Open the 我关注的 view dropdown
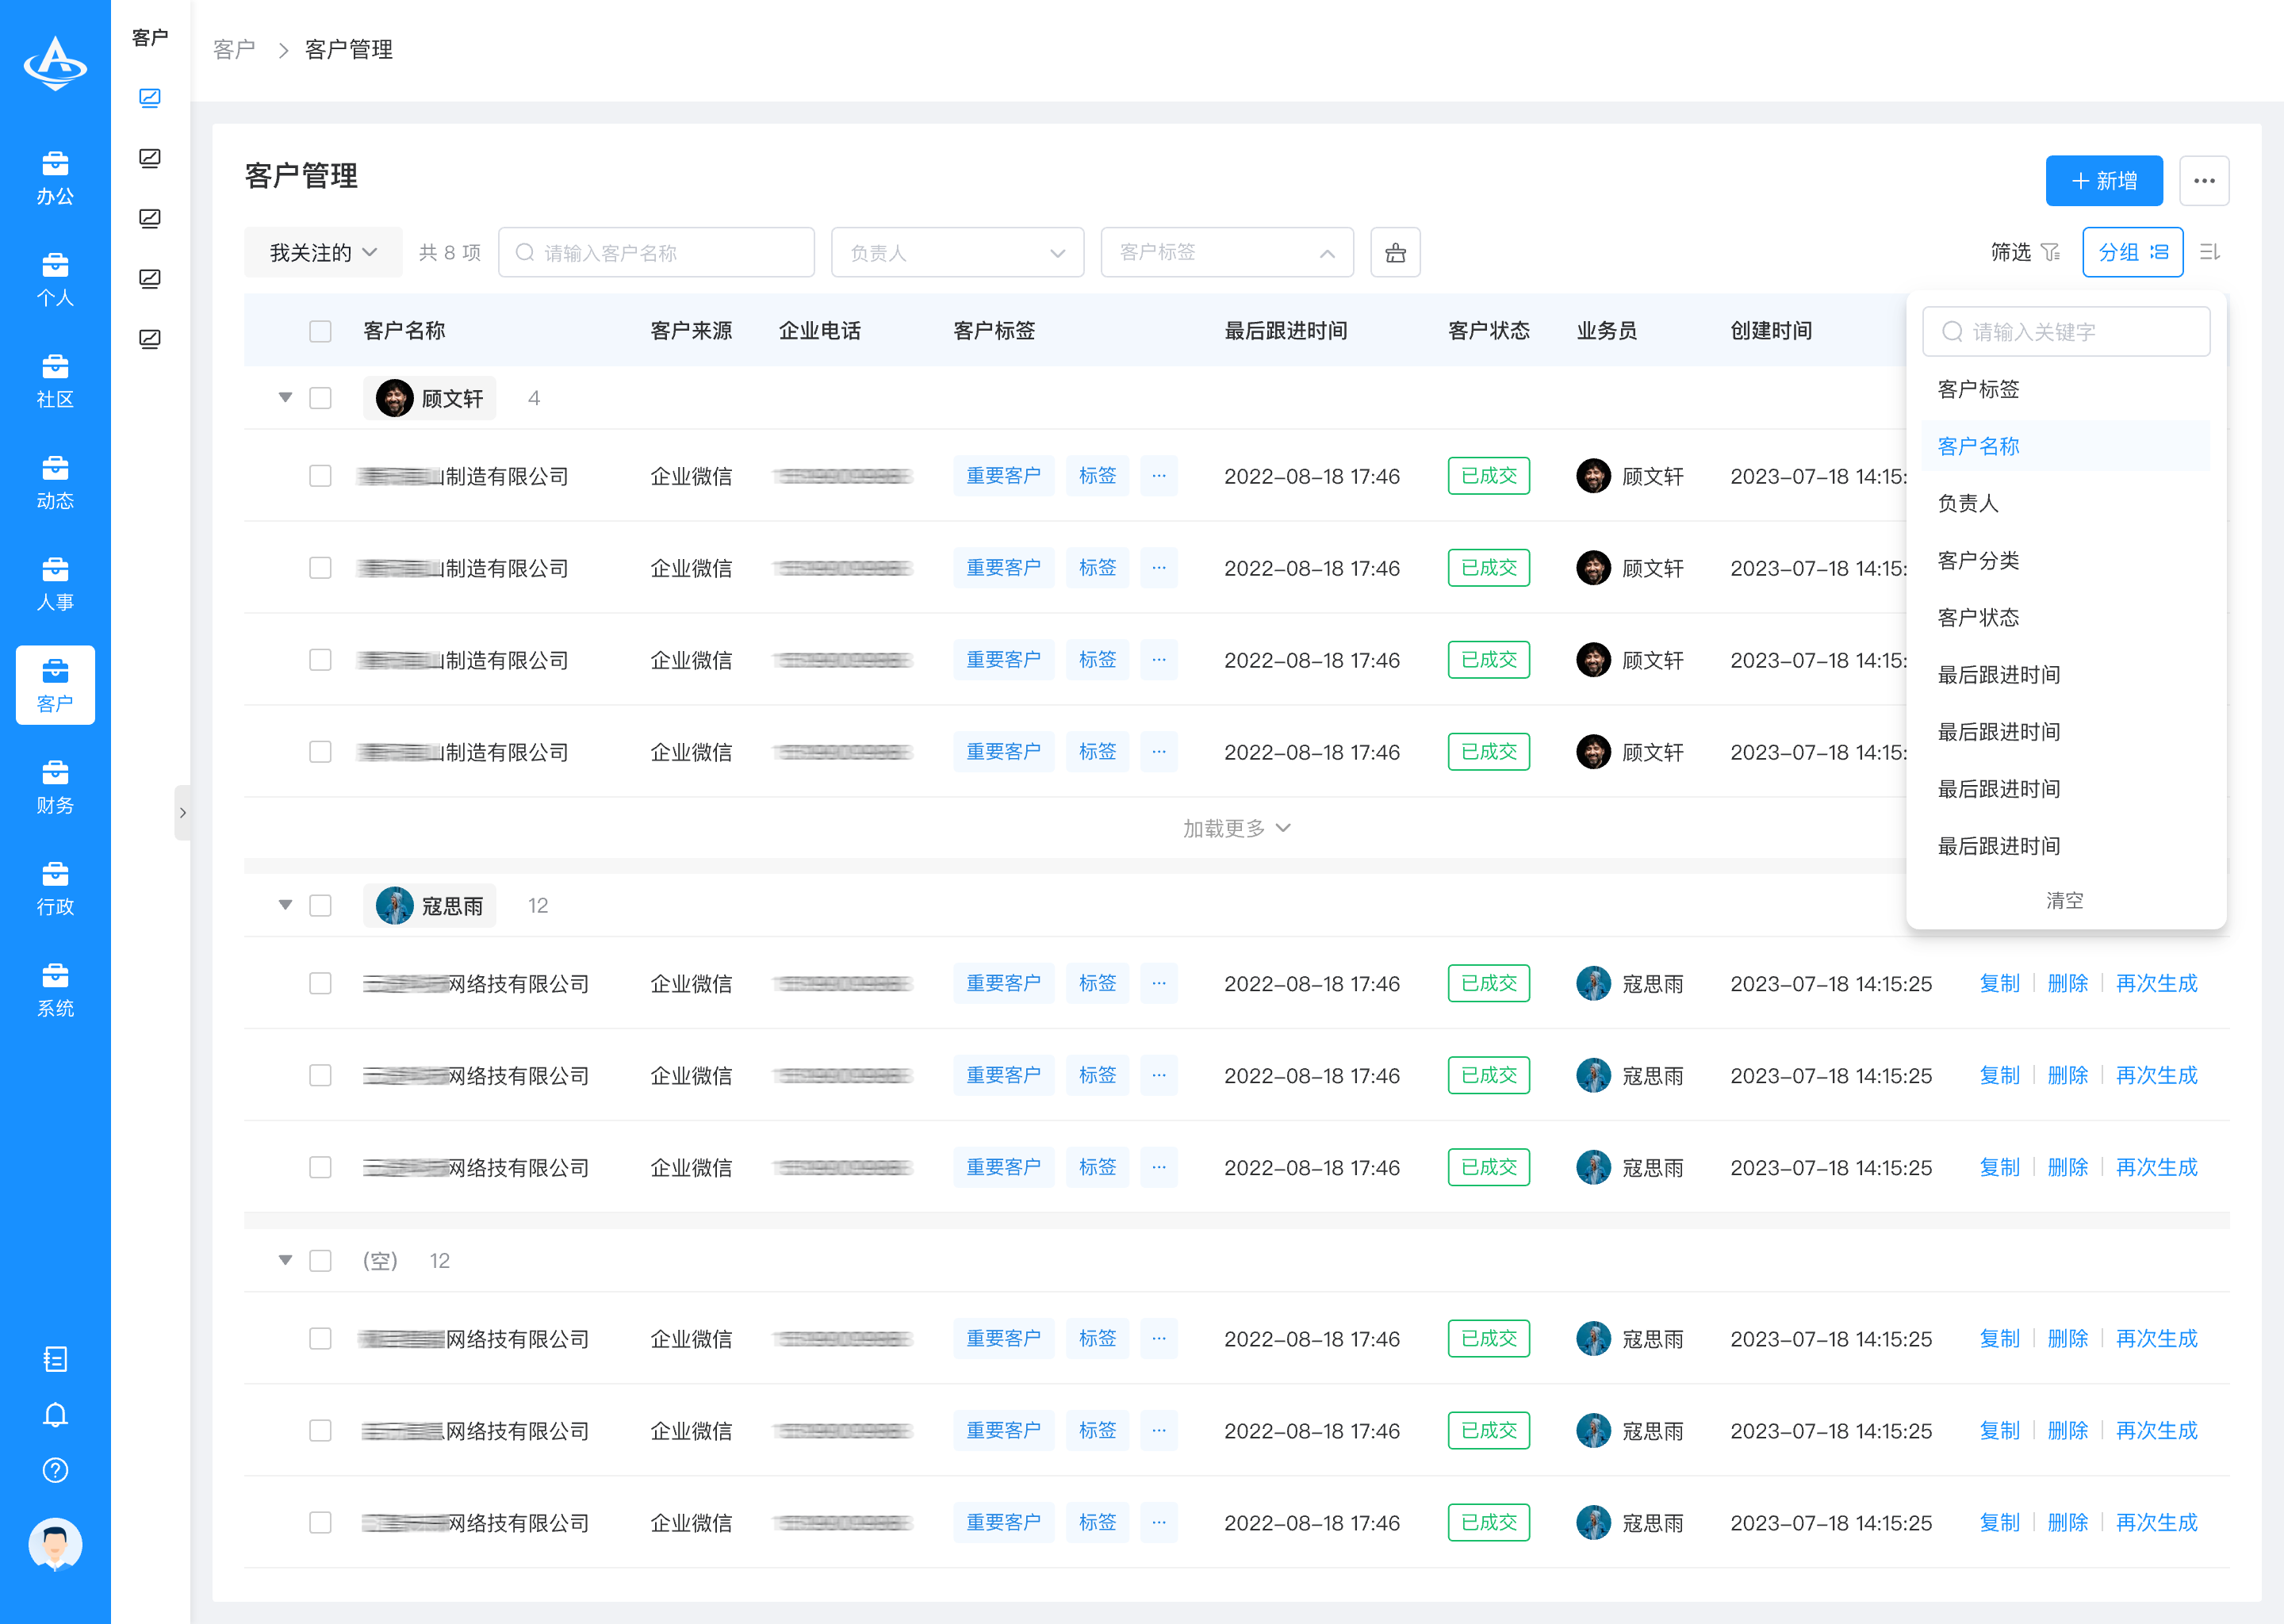 [323, 252]
